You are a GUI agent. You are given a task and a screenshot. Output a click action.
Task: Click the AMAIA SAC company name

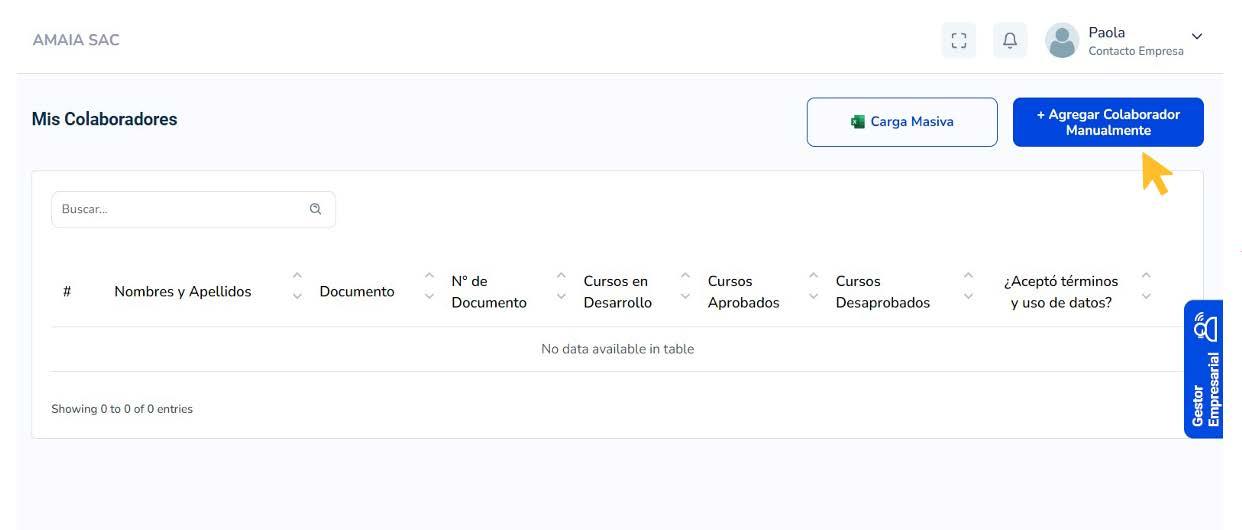76,40
